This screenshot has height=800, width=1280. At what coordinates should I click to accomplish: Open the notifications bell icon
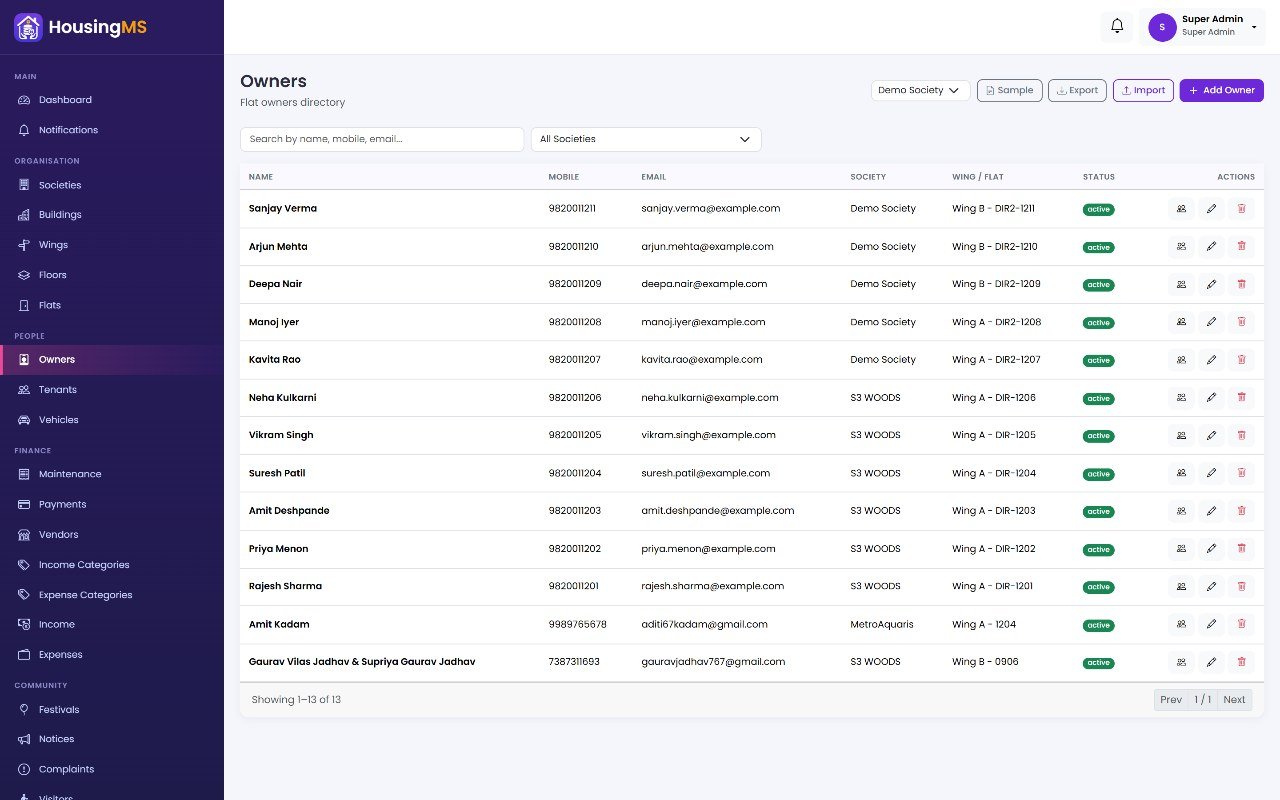click(1117, 27)
